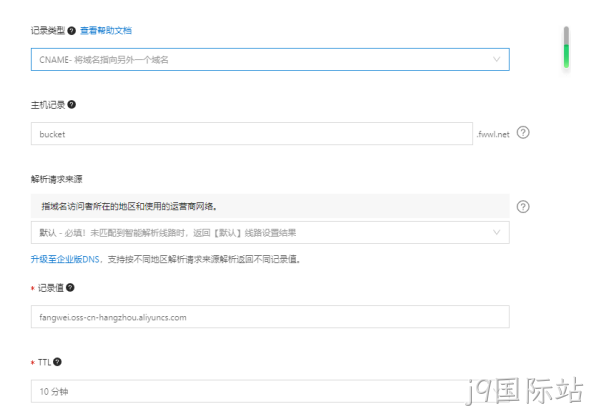Open the 默认 resolution line dropdown

click(x=270, y=233)
